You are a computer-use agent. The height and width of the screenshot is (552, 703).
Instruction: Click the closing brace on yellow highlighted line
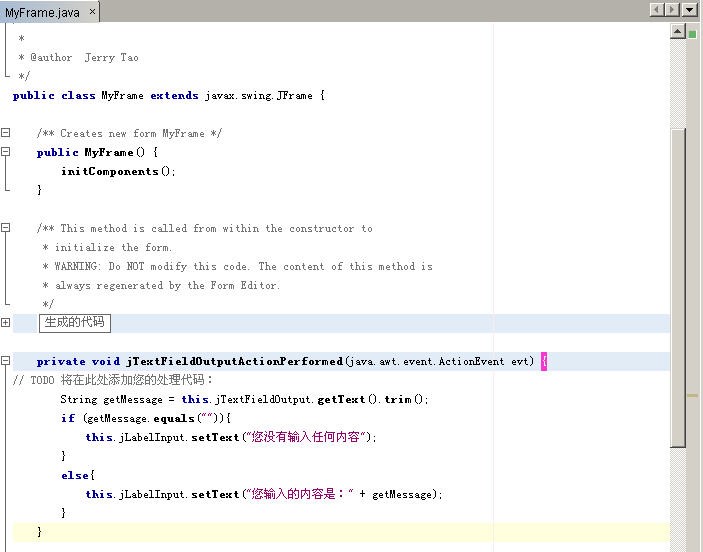pos(39,532)
